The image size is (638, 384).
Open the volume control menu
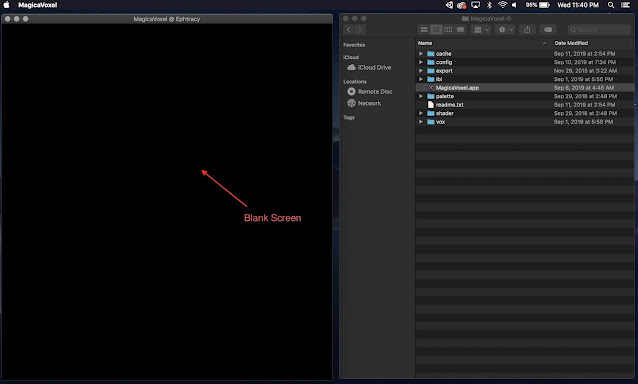click(514, 5)
